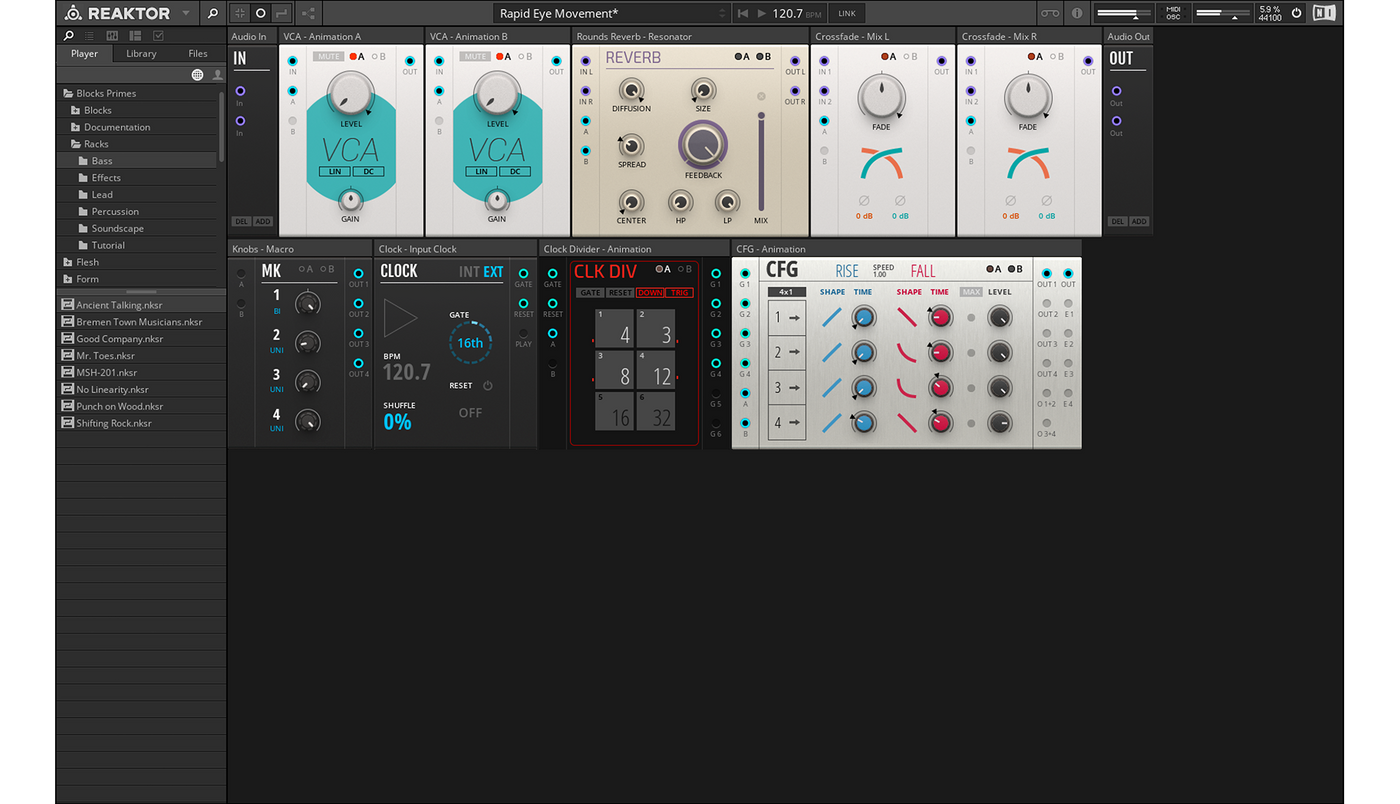
Task: Click the first Rise shape line in CFG
Action: tap(832, 318)
